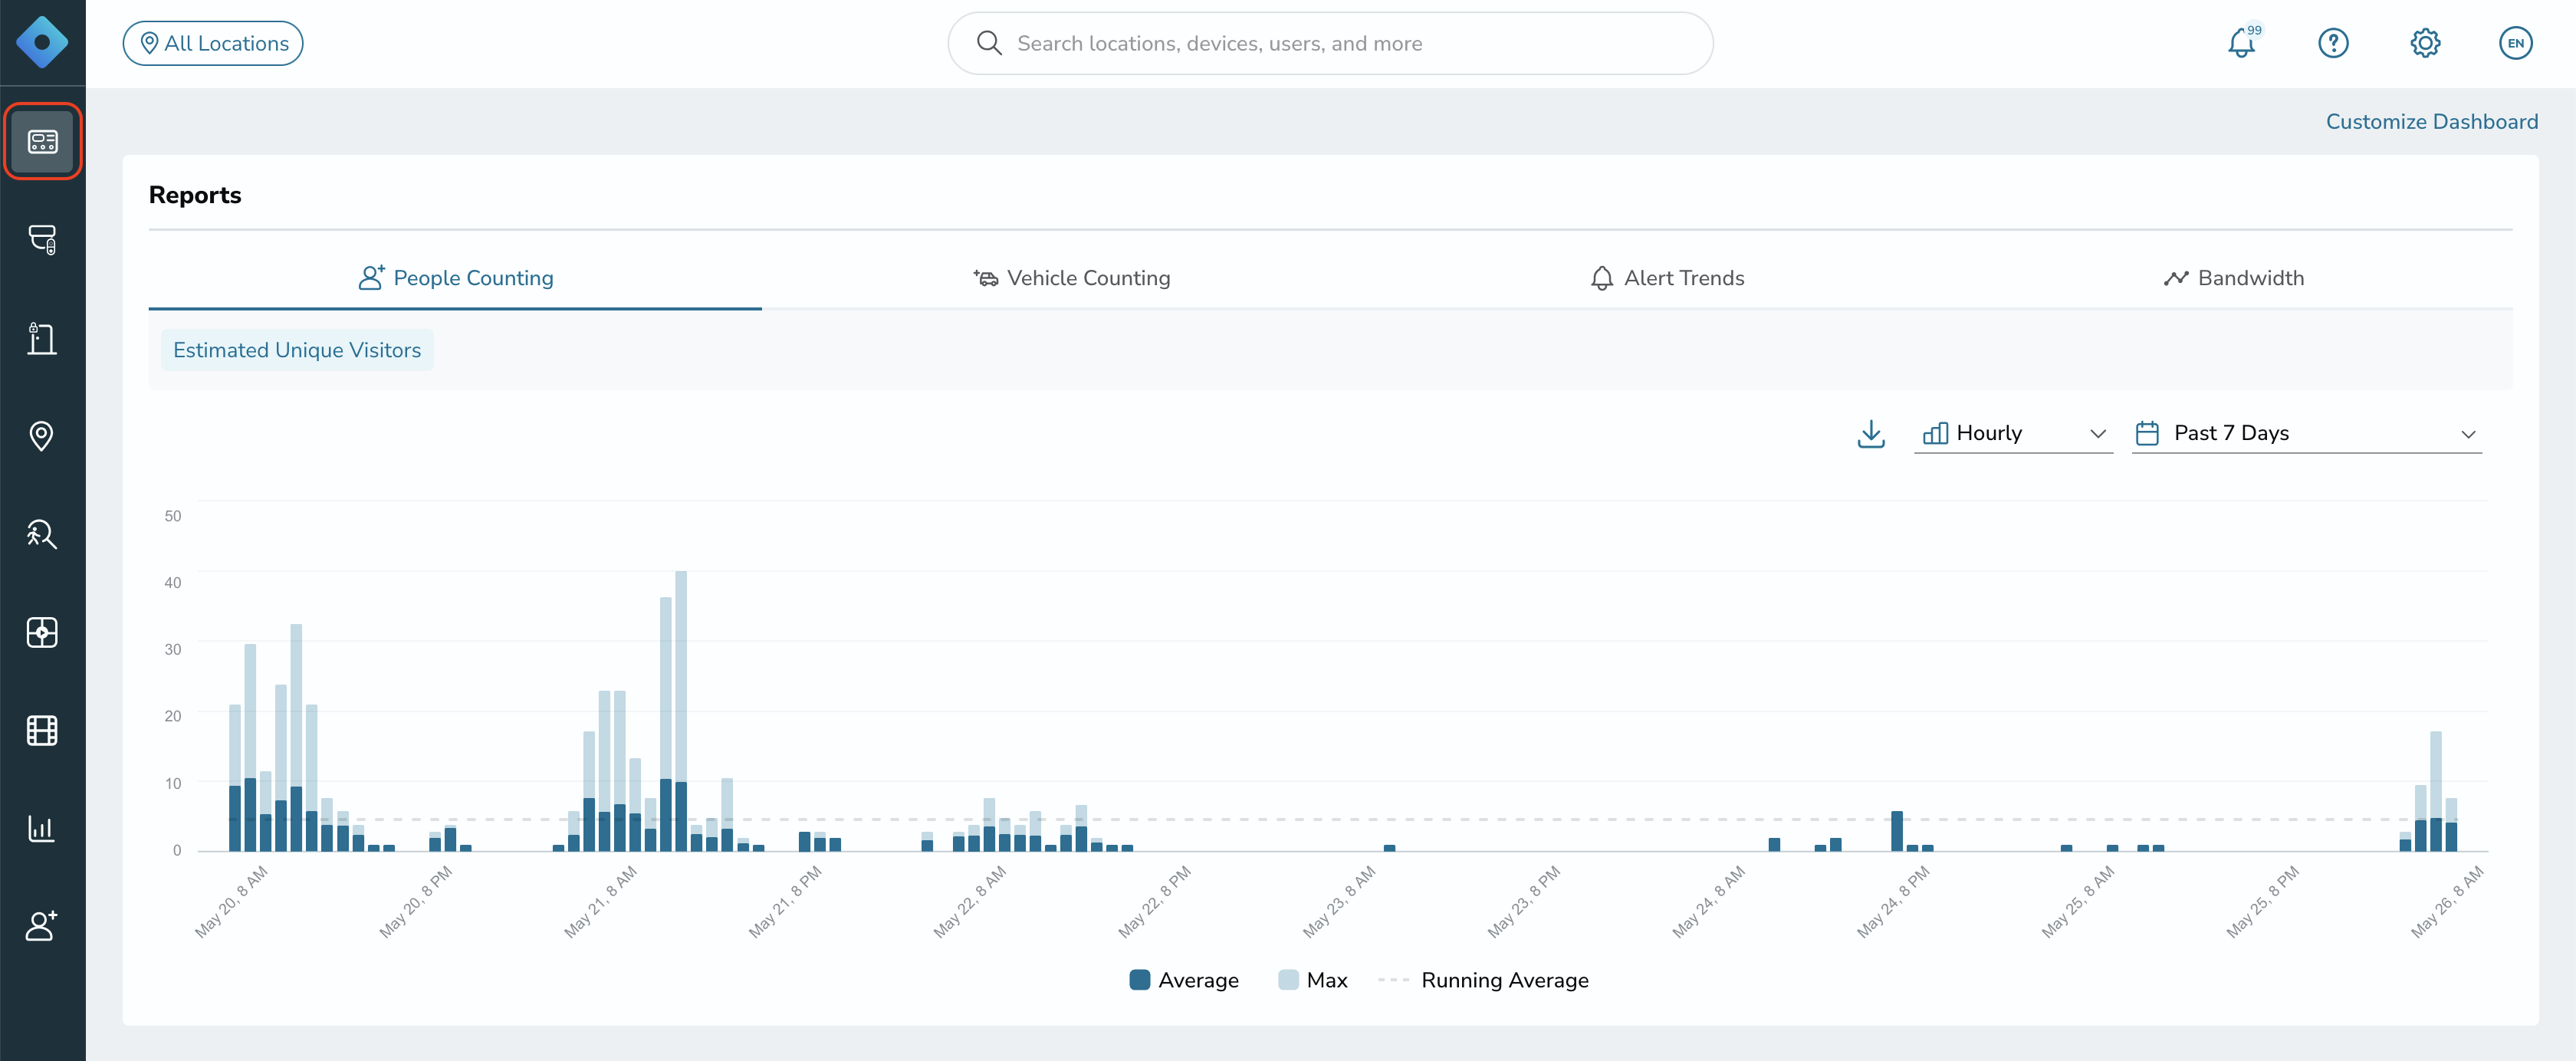Viewport: 2576px width, 1061px height.
Task: Expand the Past 7 Days dropdown
Action: pos(2306,433)
